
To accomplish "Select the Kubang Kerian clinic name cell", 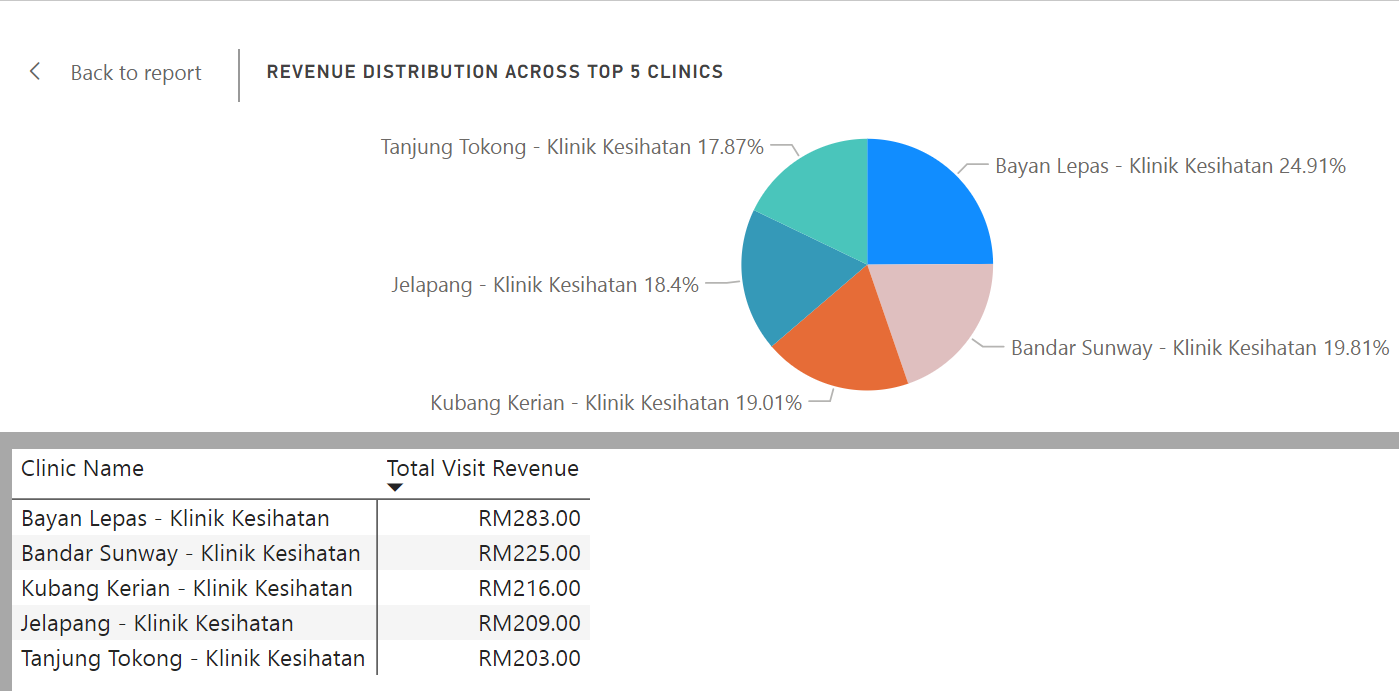I will click(187, 588).
